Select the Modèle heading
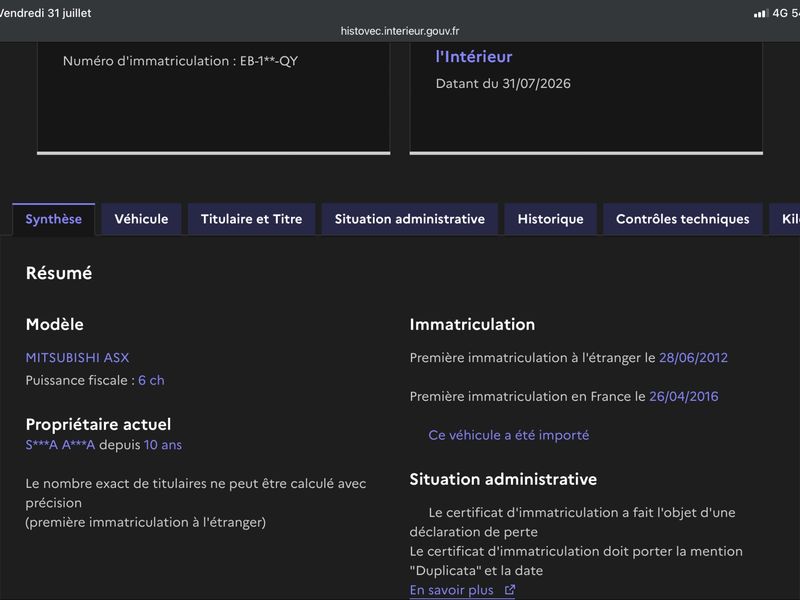 tap(55, 324)
